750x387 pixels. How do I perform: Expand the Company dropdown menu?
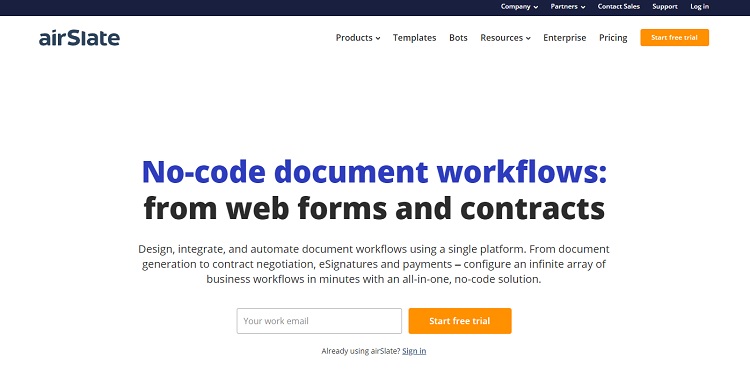point(519,7)
